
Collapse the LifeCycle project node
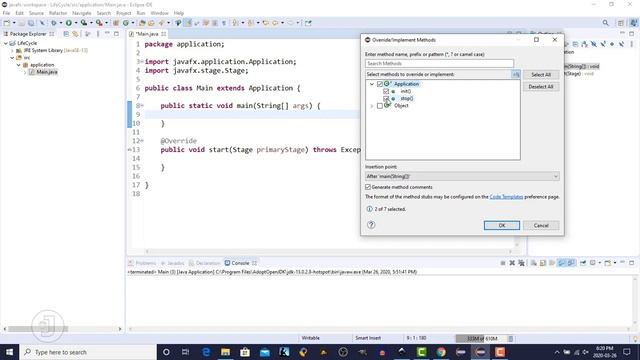pos(6,43)
